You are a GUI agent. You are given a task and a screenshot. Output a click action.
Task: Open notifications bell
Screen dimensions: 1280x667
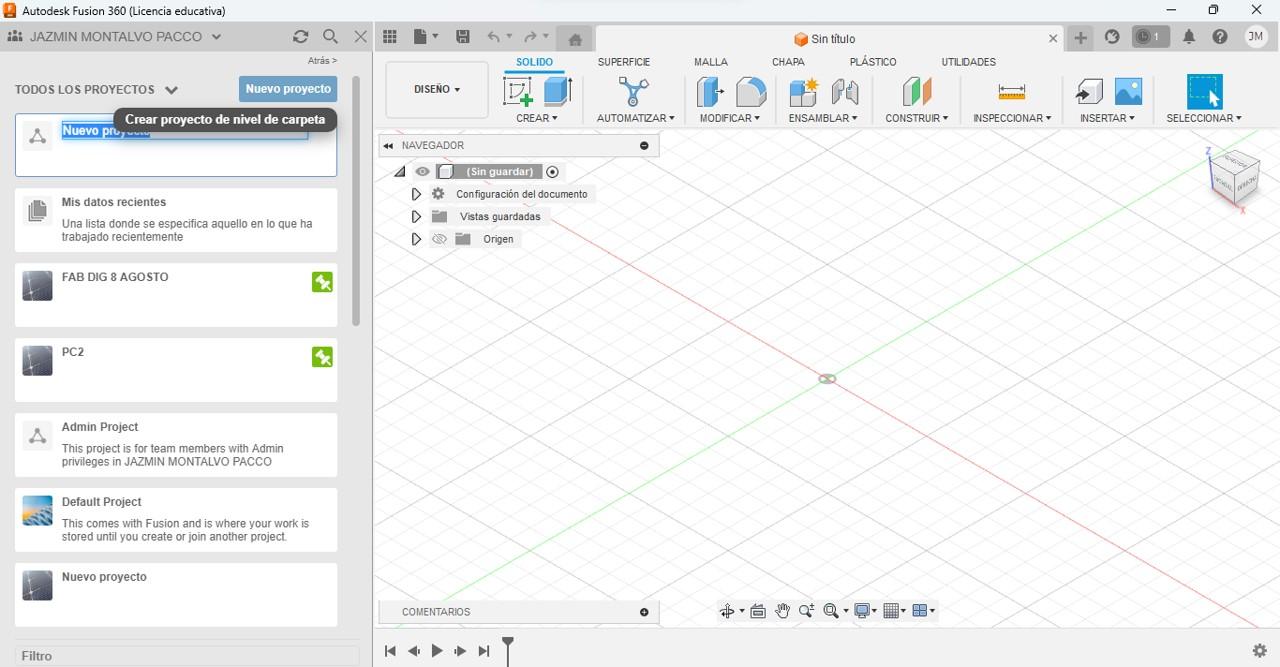[x=1189, y=37]
